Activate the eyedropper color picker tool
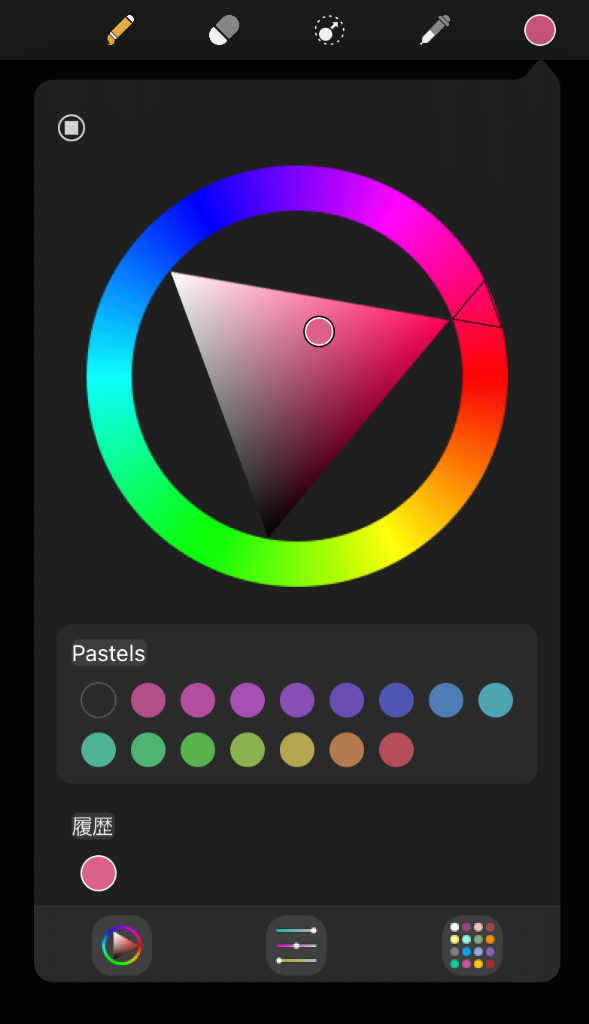 (435, 30)
